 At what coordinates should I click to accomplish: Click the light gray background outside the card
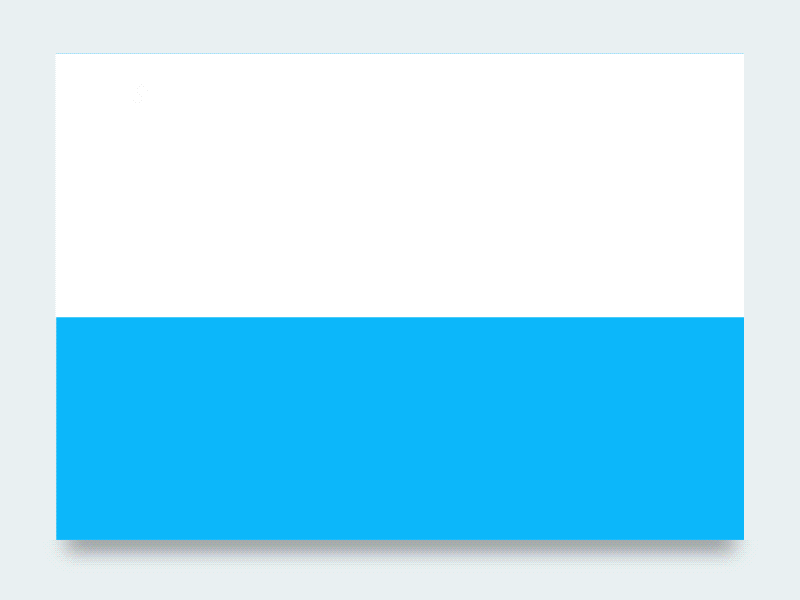(399, 26)
